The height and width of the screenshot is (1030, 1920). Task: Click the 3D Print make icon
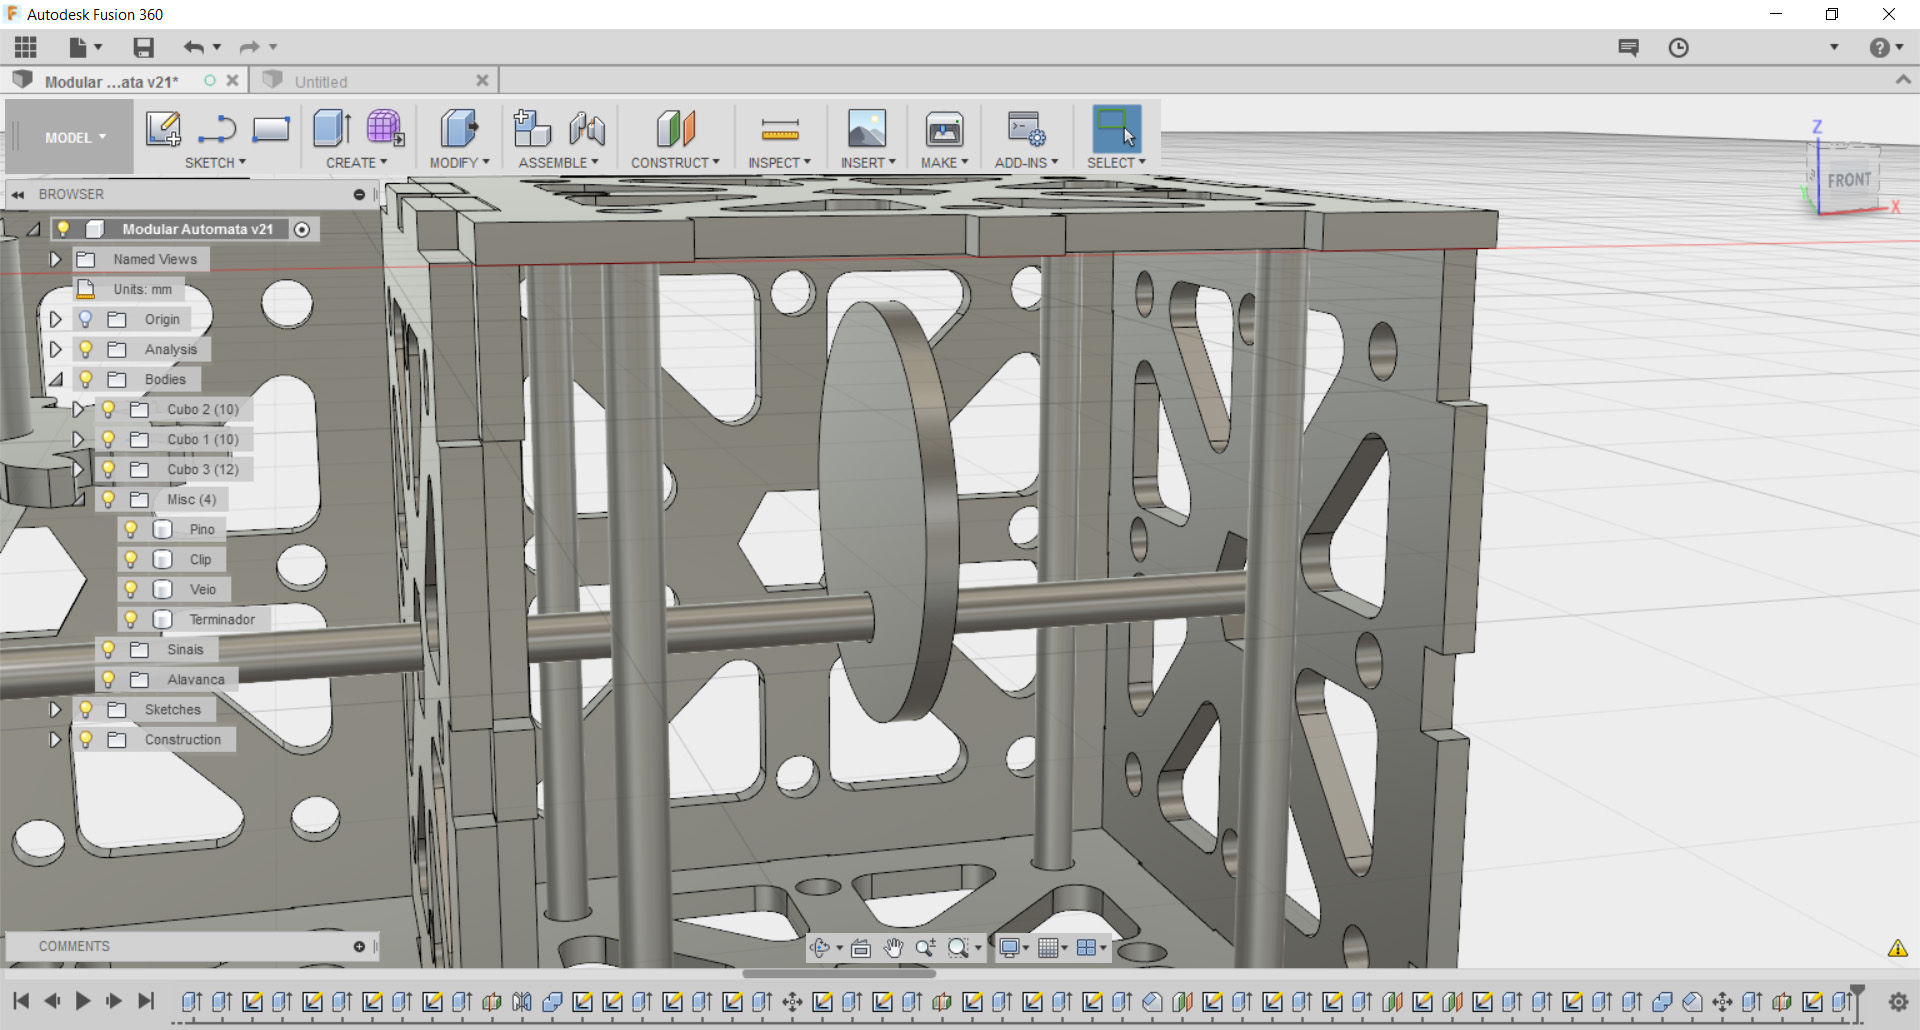tap(944, 129)
